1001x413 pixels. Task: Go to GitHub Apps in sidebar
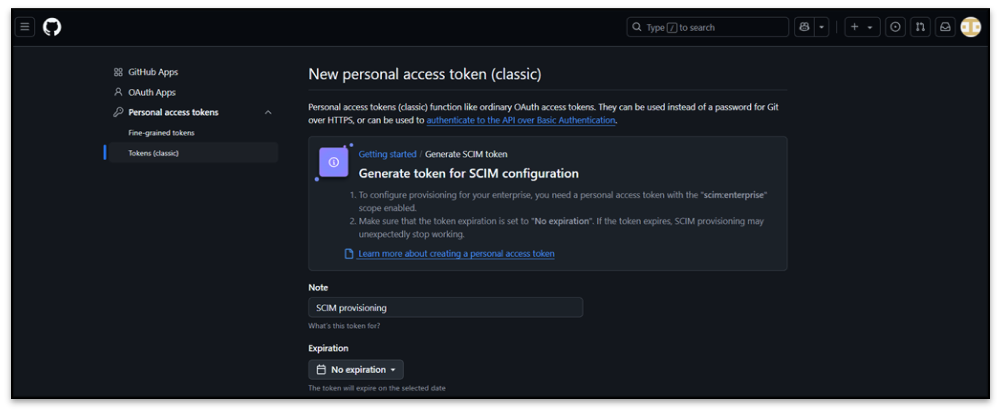coord(153,72)
